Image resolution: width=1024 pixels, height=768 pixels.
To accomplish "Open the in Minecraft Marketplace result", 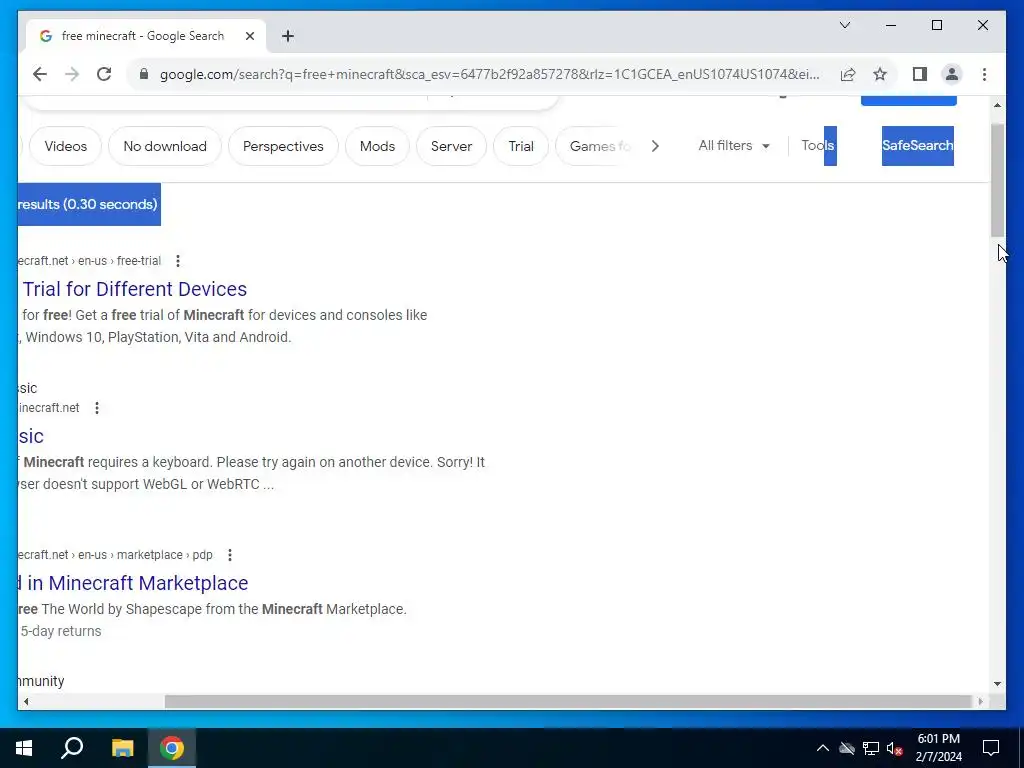I will [x=133, y=583].
